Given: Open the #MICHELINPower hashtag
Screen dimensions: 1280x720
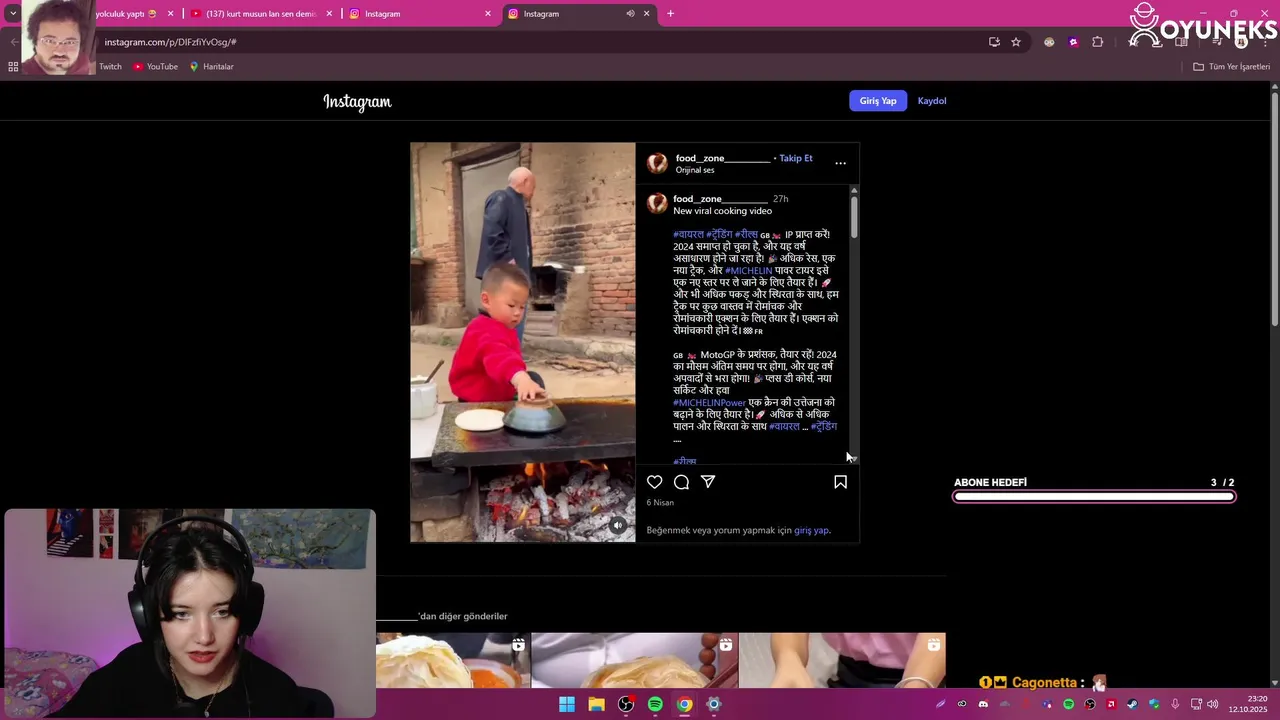Looking at the screenshot, I should pos(709,402).
